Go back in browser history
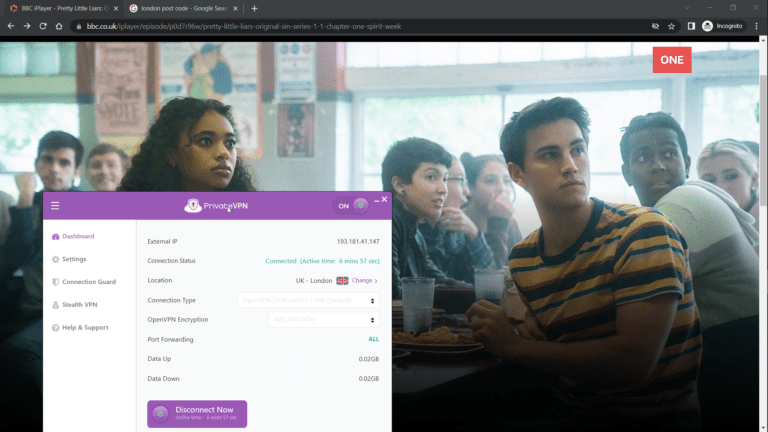The image size is (768, 432). pyautogui.click(x=11, y=26)
